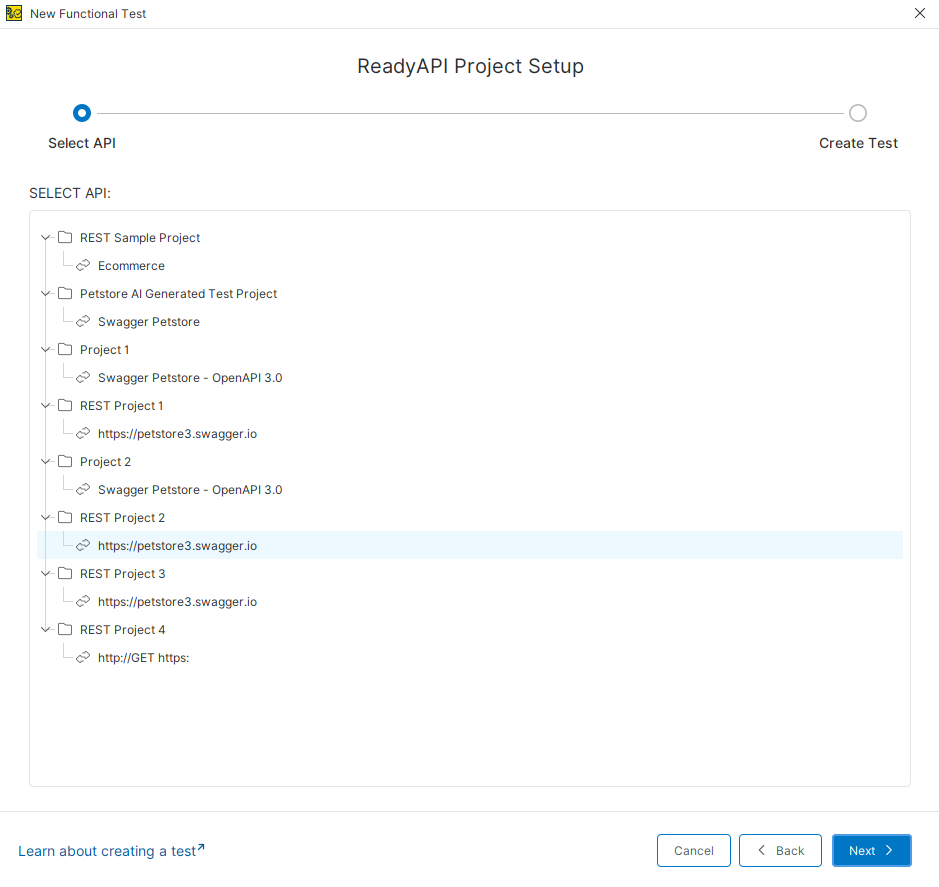The height and width of the screenshot is (887, 939).
Task: Select the Project 2 label
Action: pyautogui.click(x=105, y=462)
